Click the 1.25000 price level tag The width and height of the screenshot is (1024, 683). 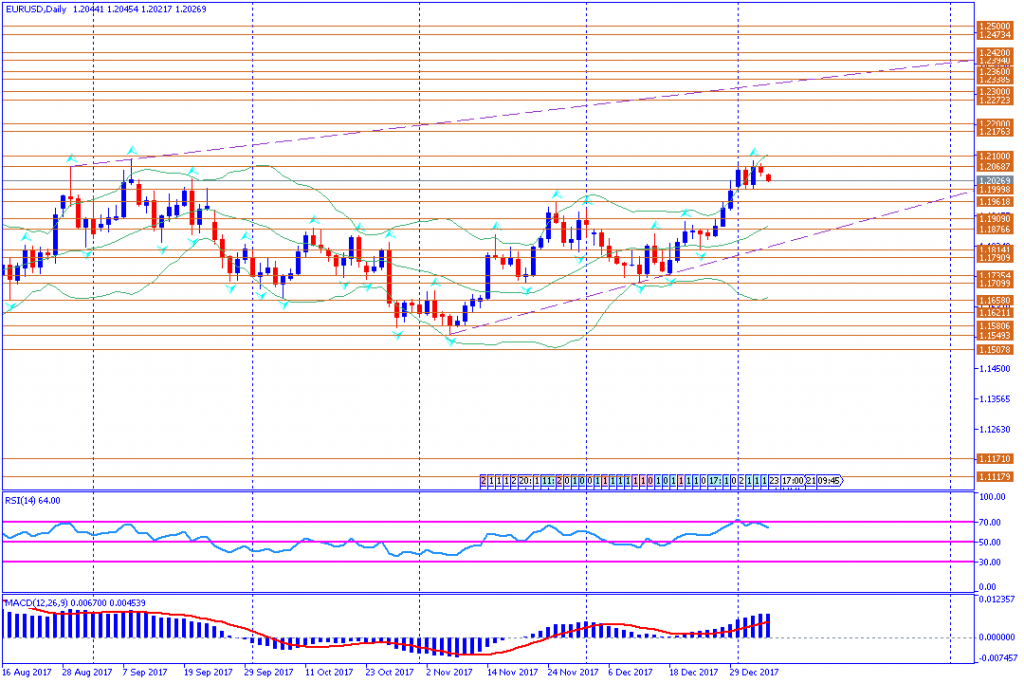click(994, 27)
